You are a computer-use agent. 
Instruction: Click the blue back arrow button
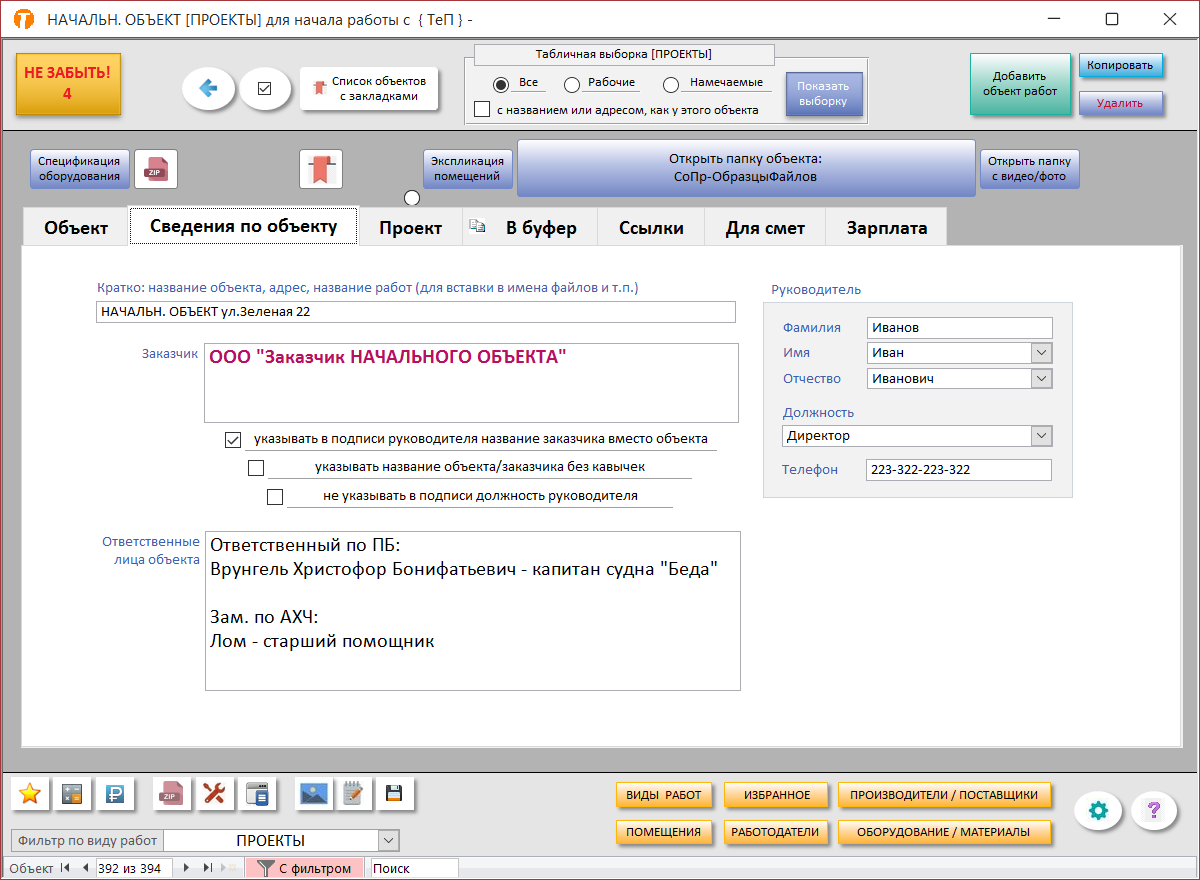[x=208, y=88]
